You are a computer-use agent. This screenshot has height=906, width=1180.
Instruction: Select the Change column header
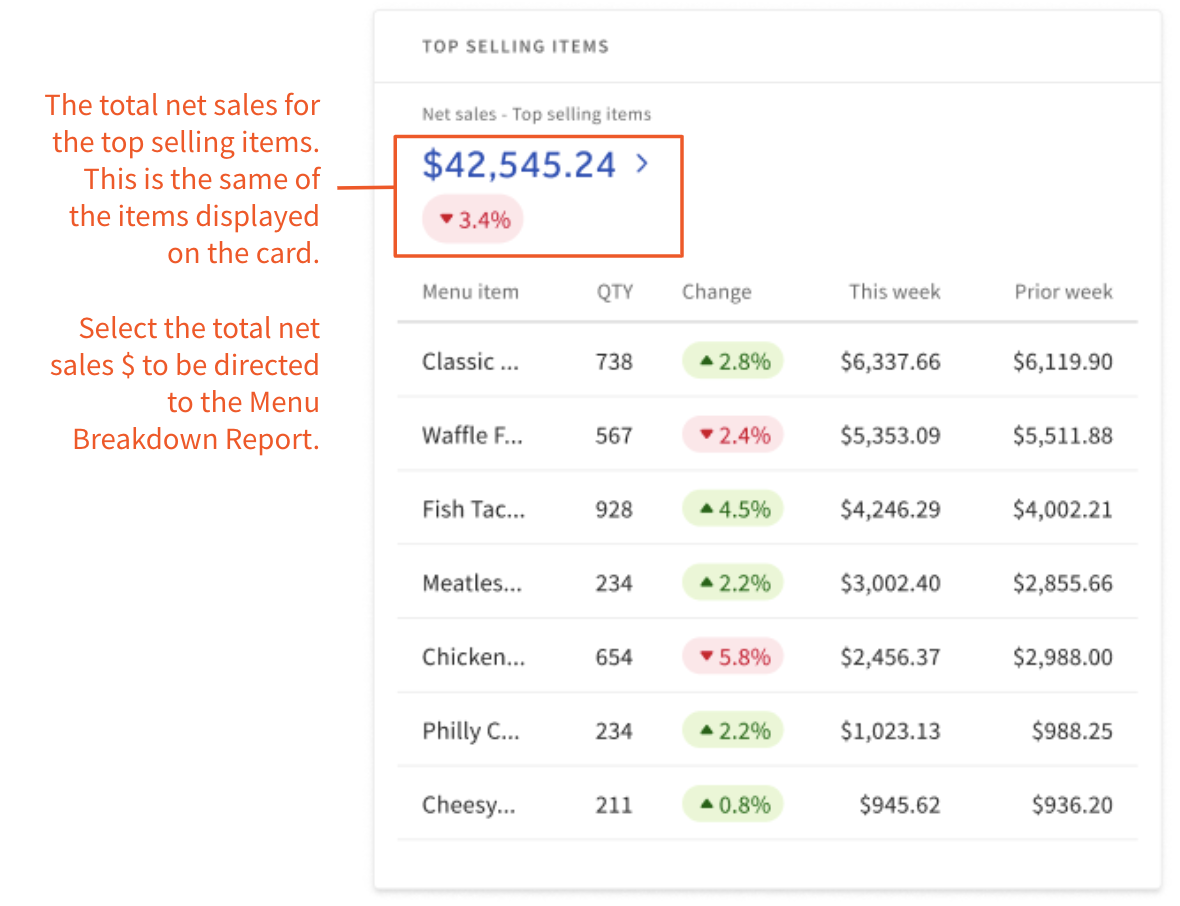pos(716,292)
